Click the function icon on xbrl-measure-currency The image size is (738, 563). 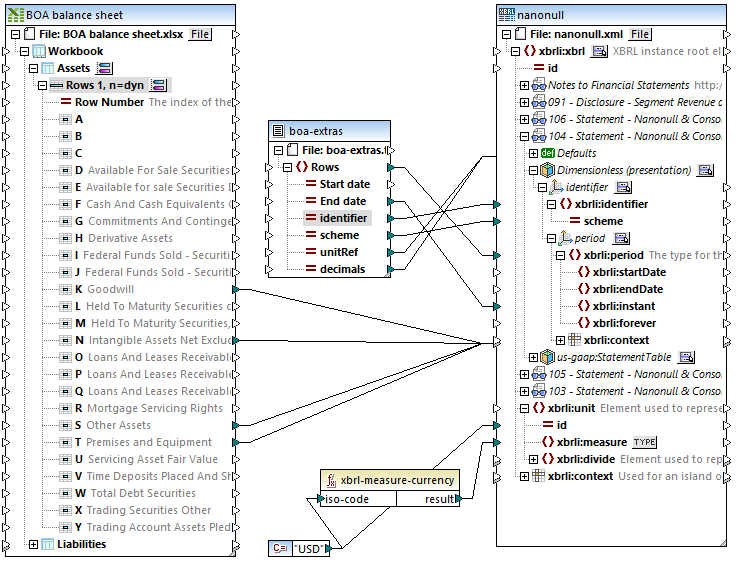pyautogui.click(x=331, y=480)
